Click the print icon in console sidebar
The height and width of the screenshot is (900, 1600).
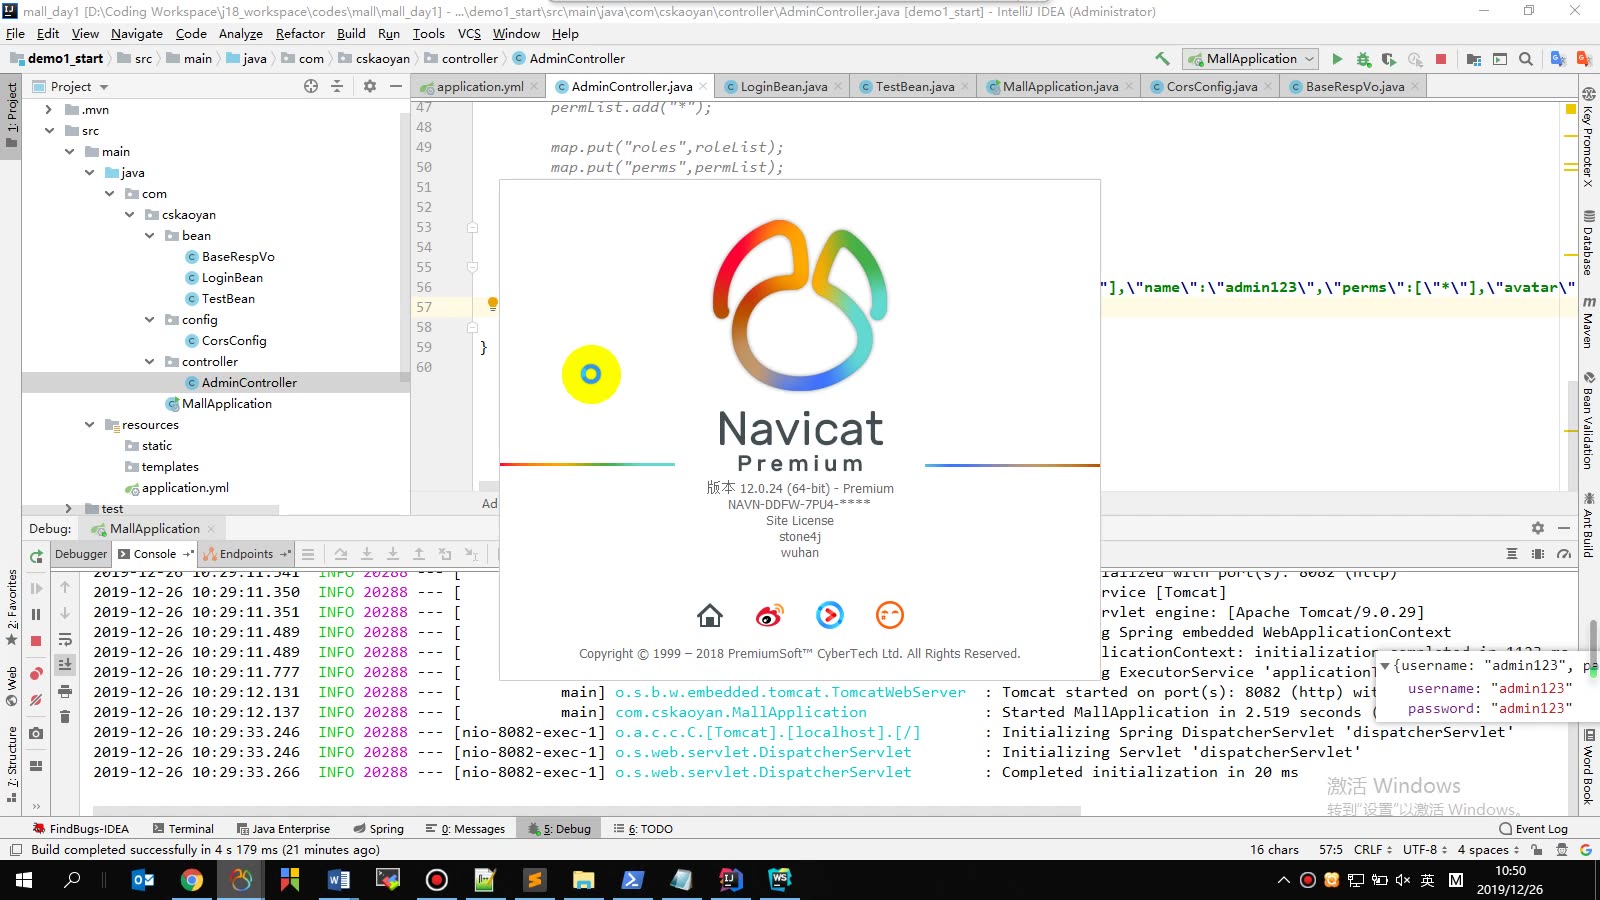tap(65, 691)
